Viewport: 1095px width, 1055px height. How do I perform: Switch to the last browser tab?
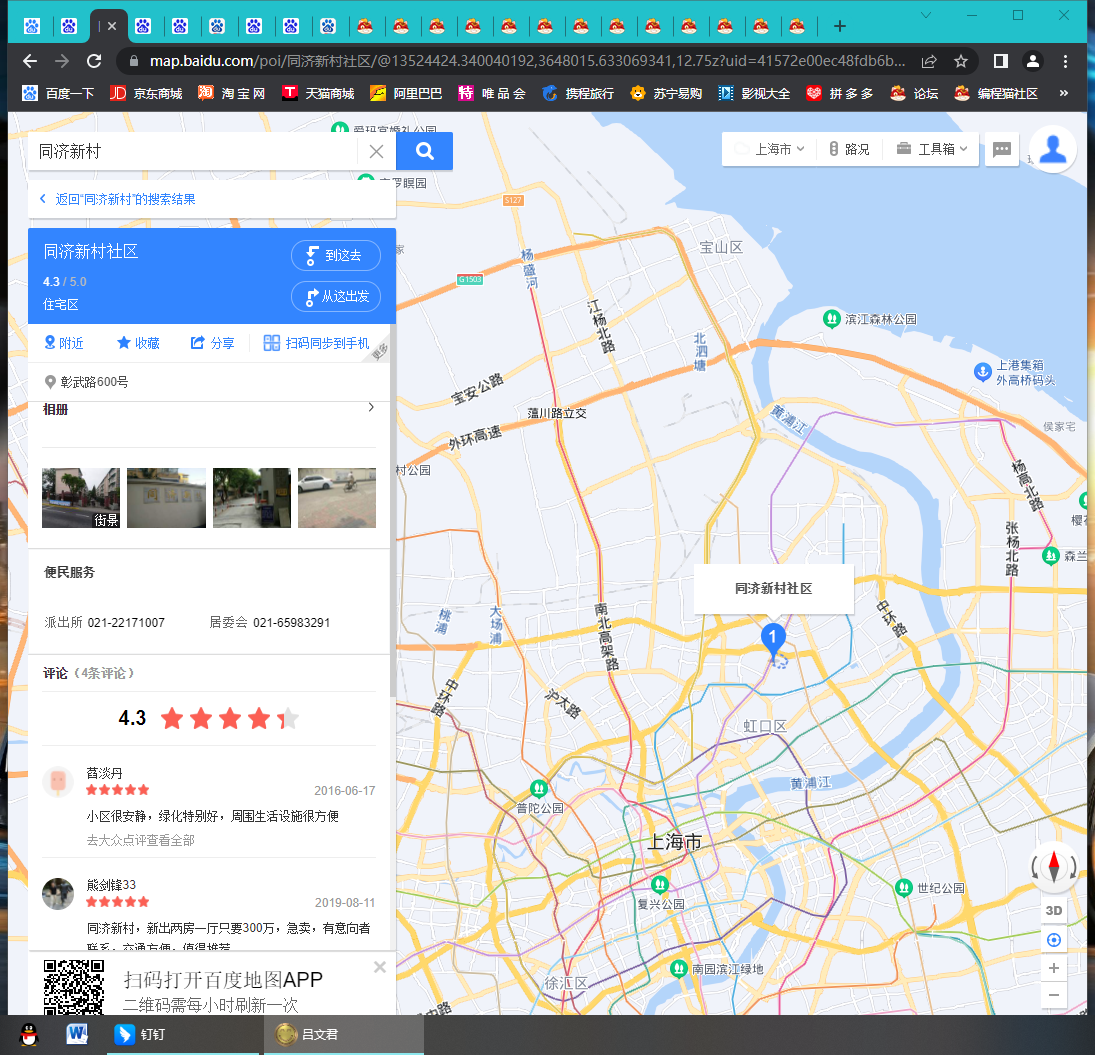(x=797, y=27)
